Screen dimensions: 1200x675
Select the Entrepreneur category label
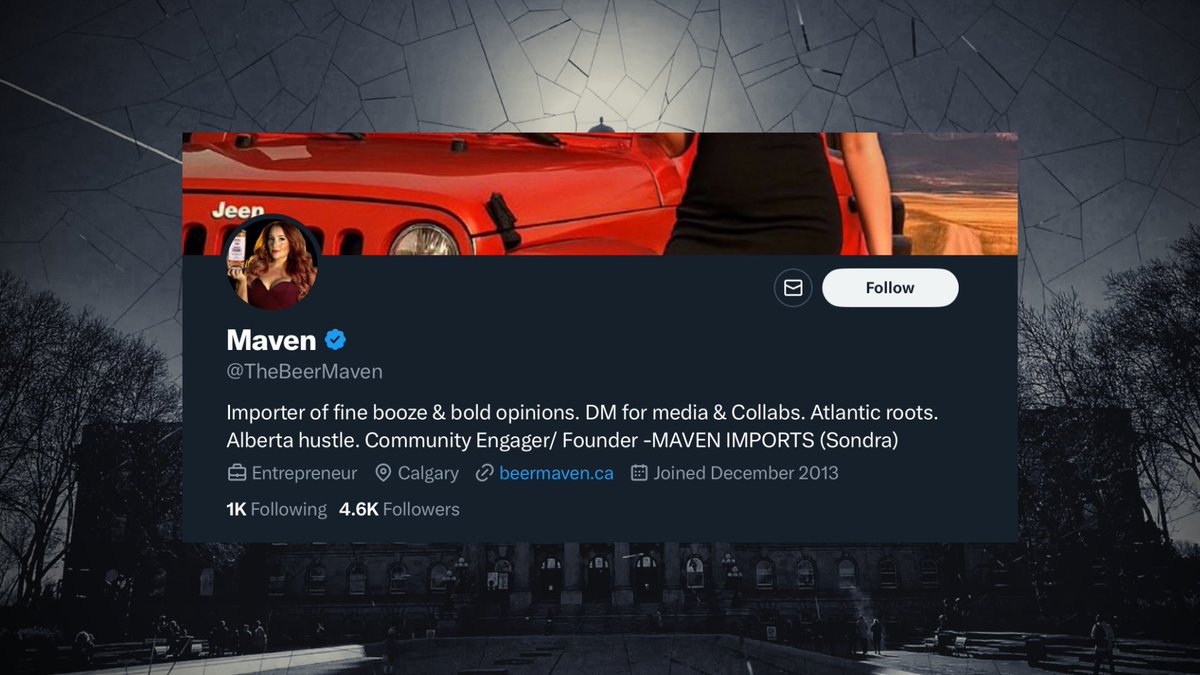click(304, 473)
